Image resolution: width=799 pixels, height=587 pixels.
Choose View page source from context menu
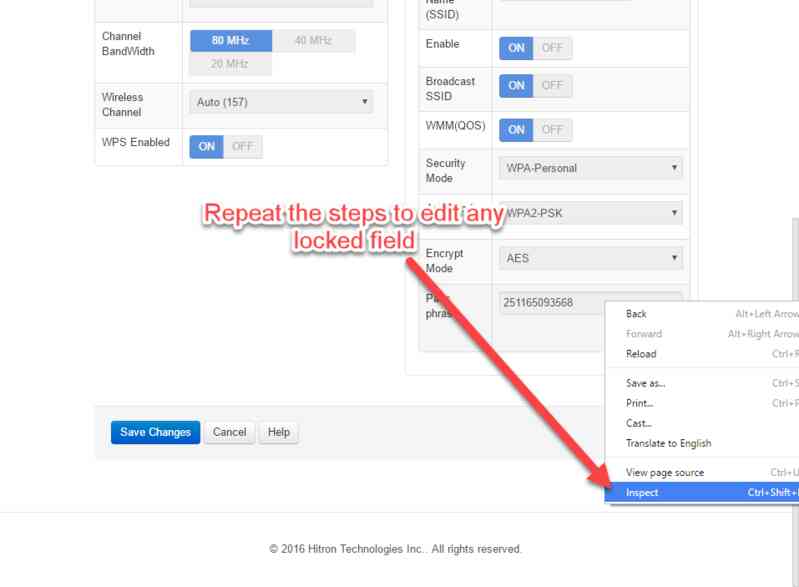pyautogui.click(x=665, y=473)
